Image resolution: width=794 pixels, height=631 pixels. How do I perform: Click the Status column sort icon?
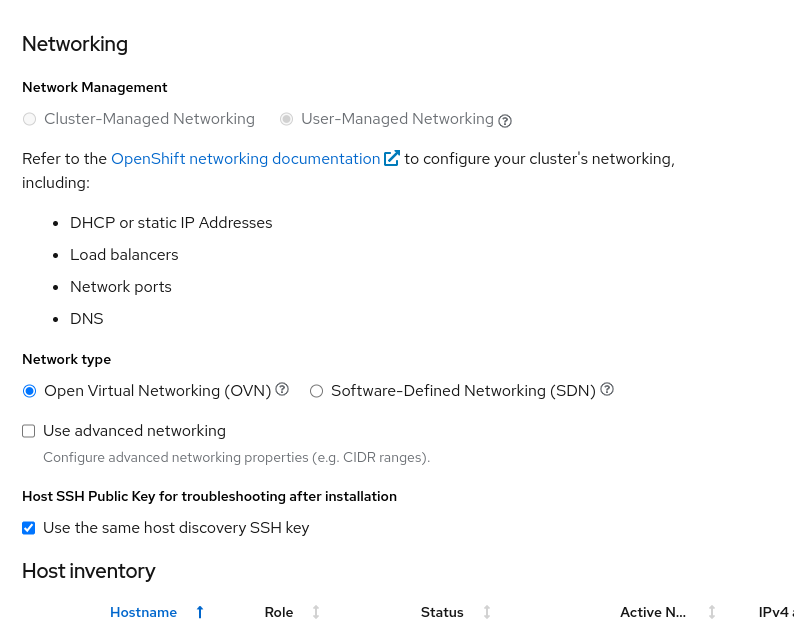pos(487,612)
